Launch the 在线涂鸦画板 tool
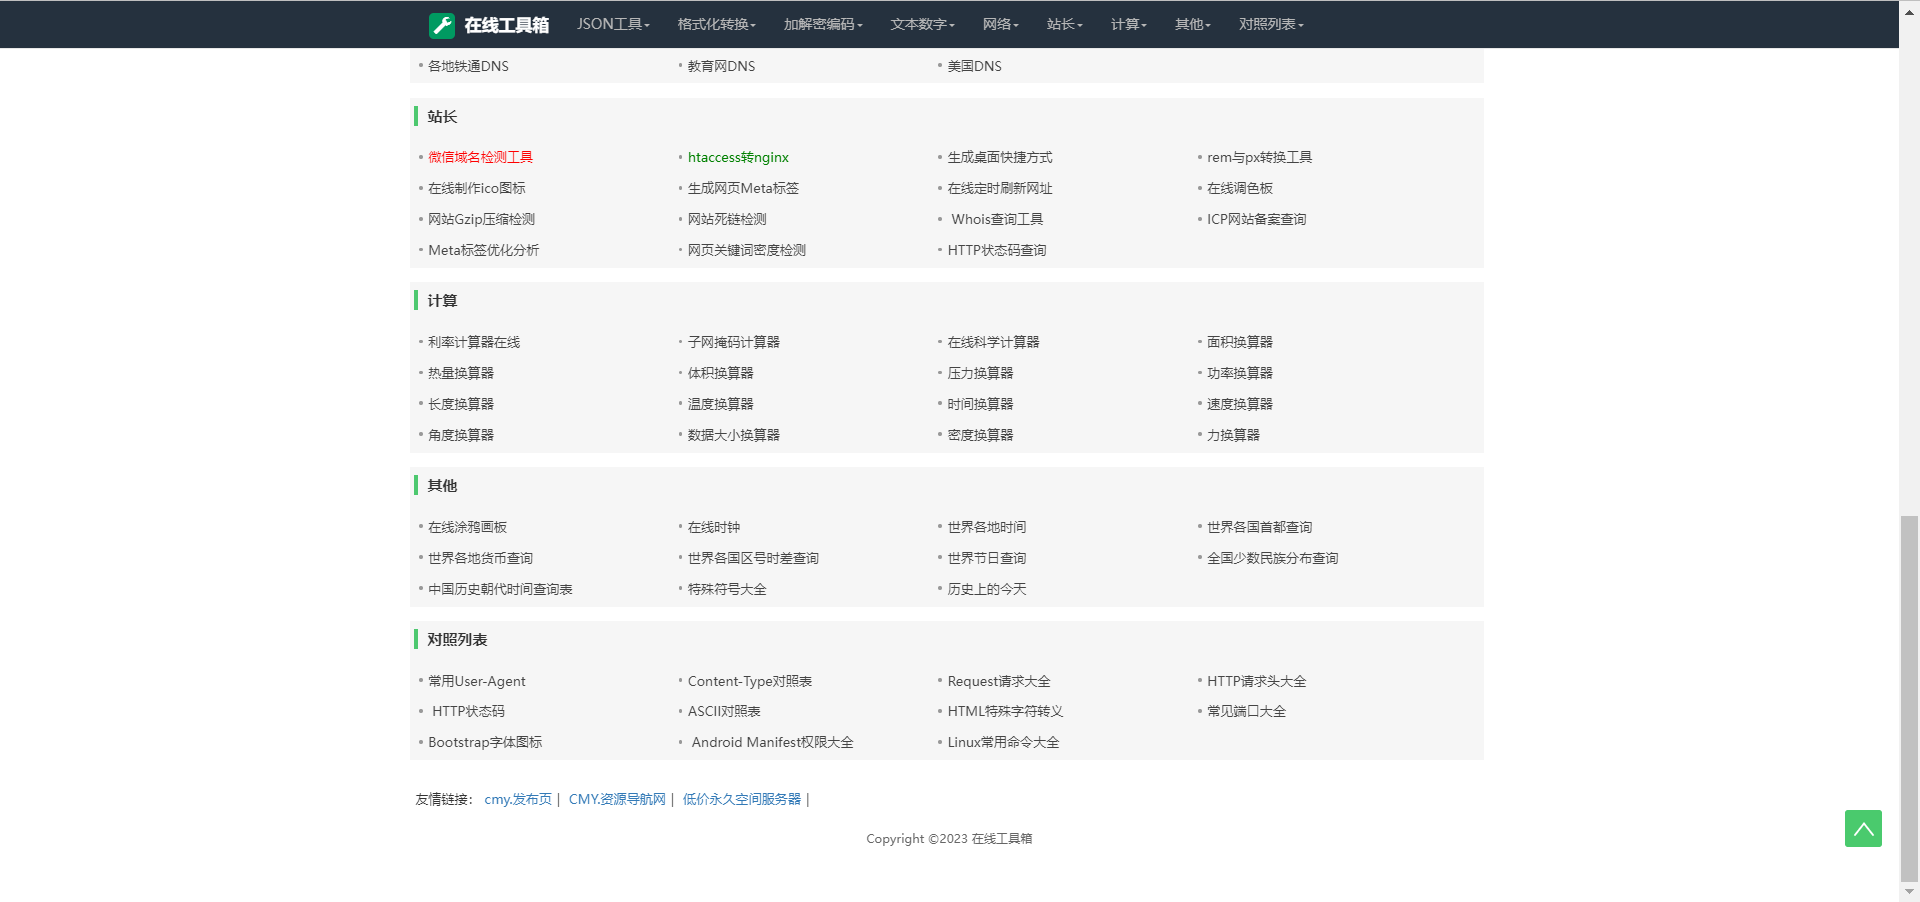 (x=467, y=527)
